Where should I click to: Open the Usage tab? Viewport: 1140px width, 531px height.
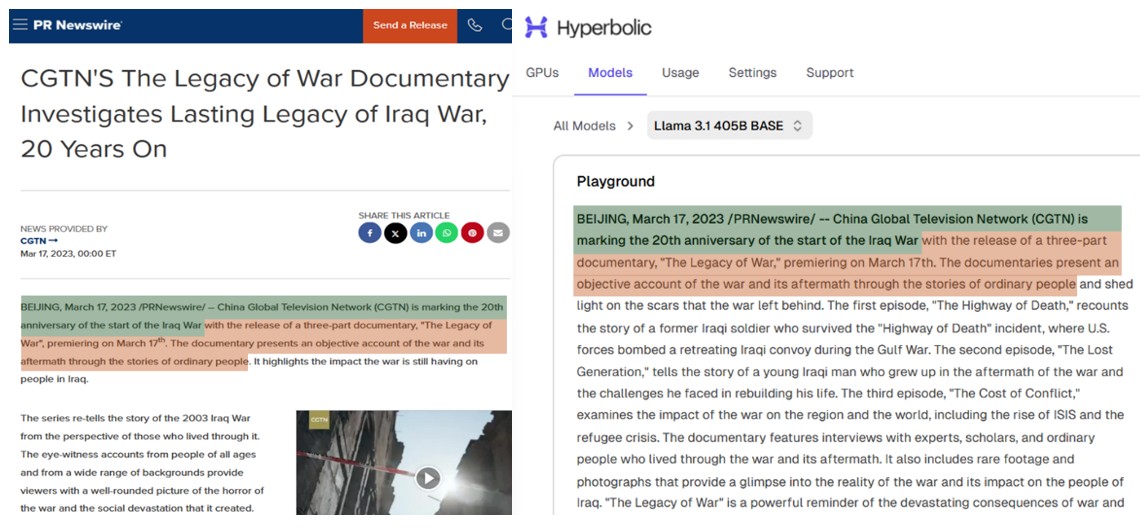tap(680, 73)
